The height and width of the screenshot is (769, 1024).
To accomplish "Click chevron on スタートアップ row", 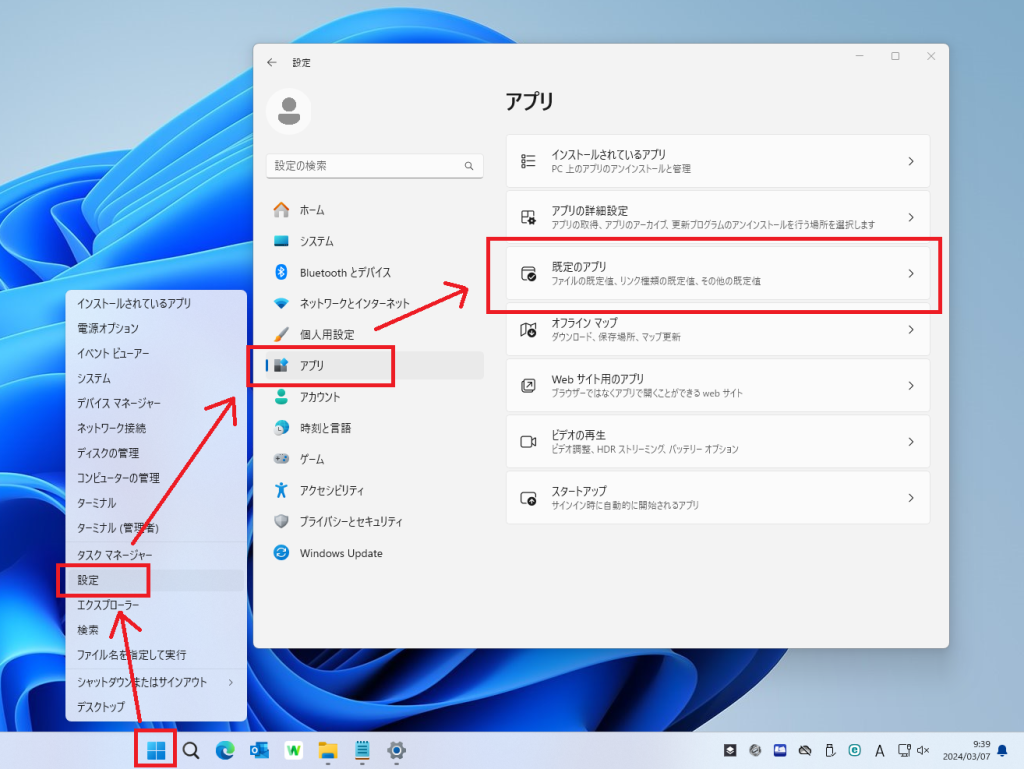I will click(x=911, y=498).
